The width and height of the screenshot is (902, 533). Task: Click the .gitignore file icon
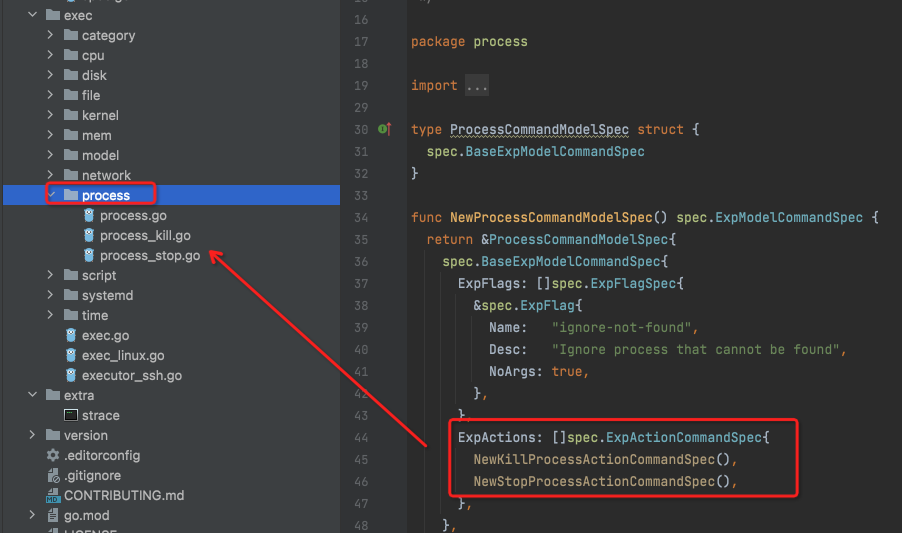coord(53,476)
